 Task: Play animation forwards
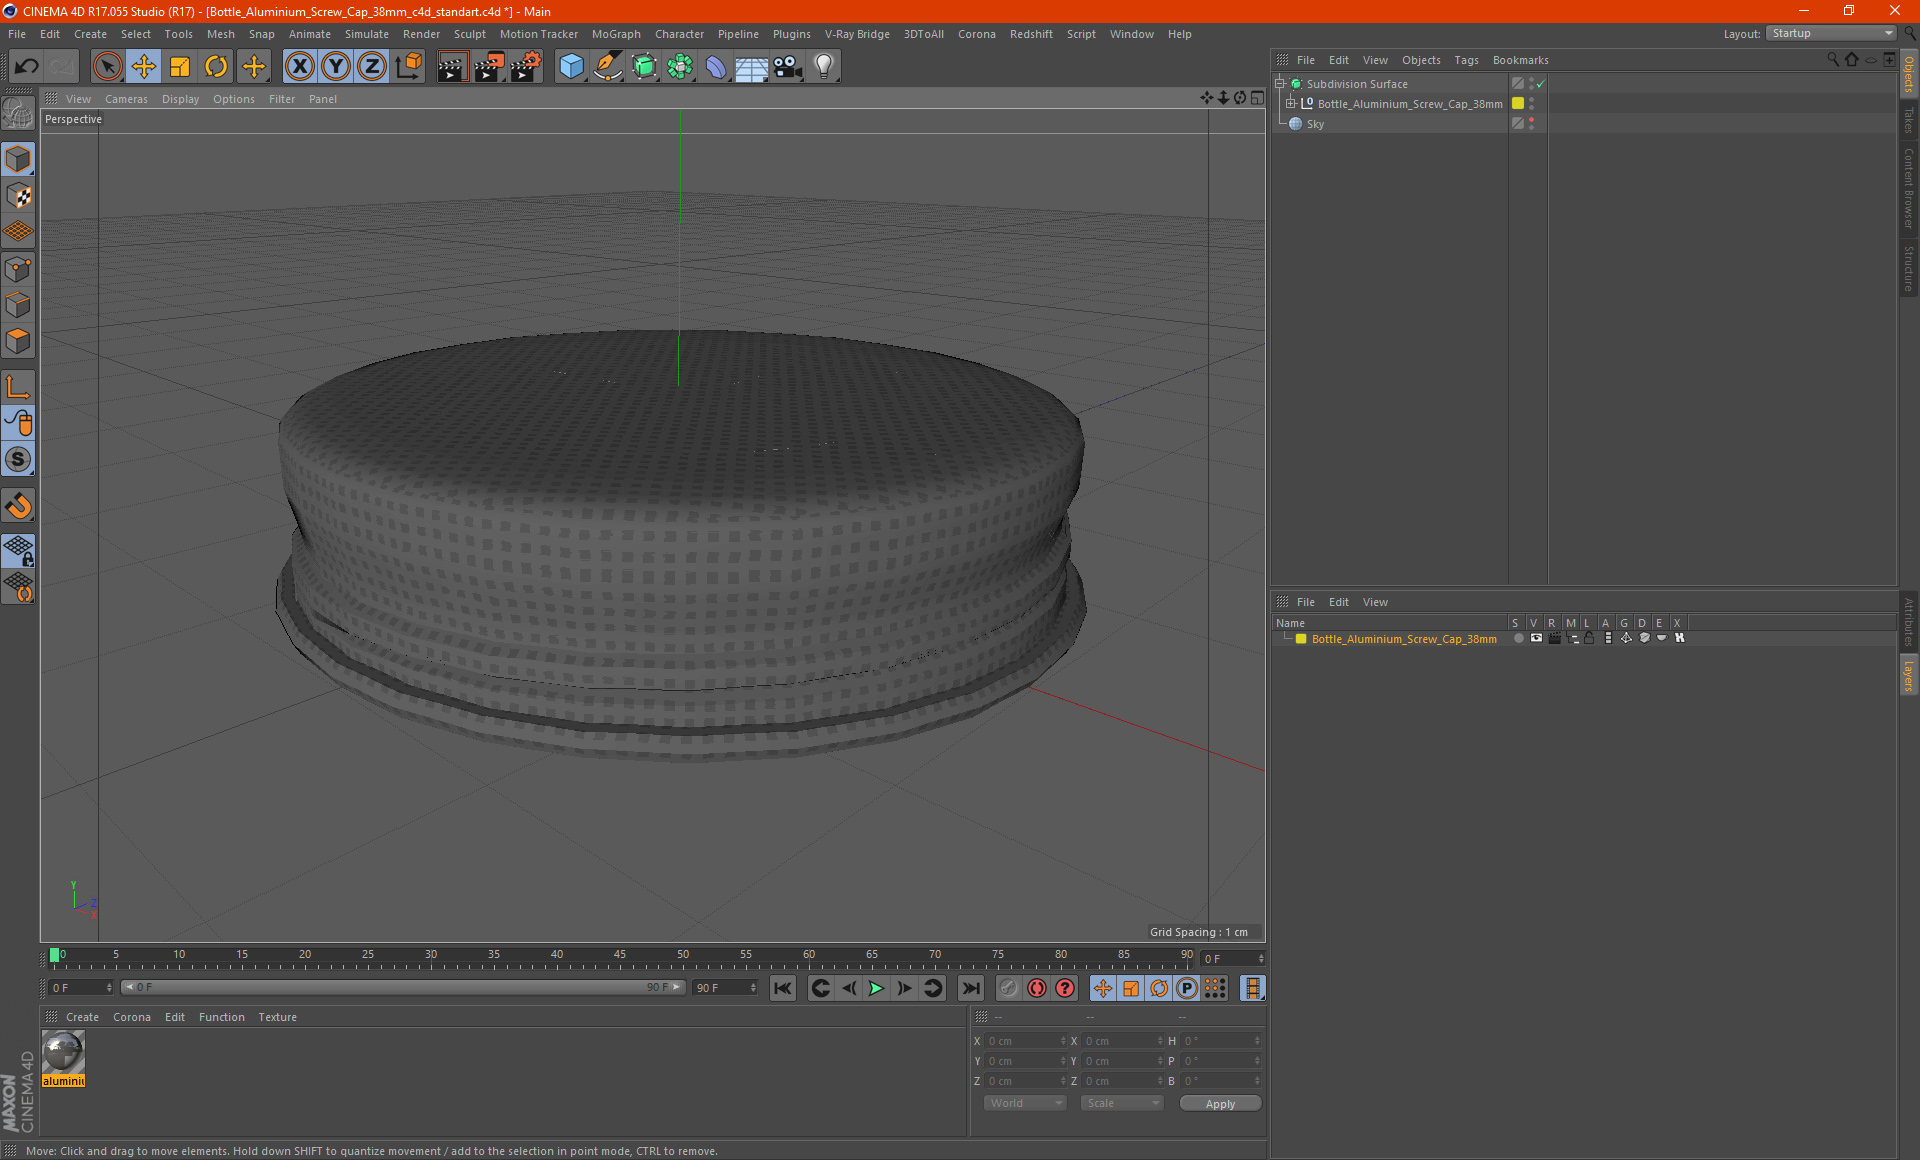[876, 988]
